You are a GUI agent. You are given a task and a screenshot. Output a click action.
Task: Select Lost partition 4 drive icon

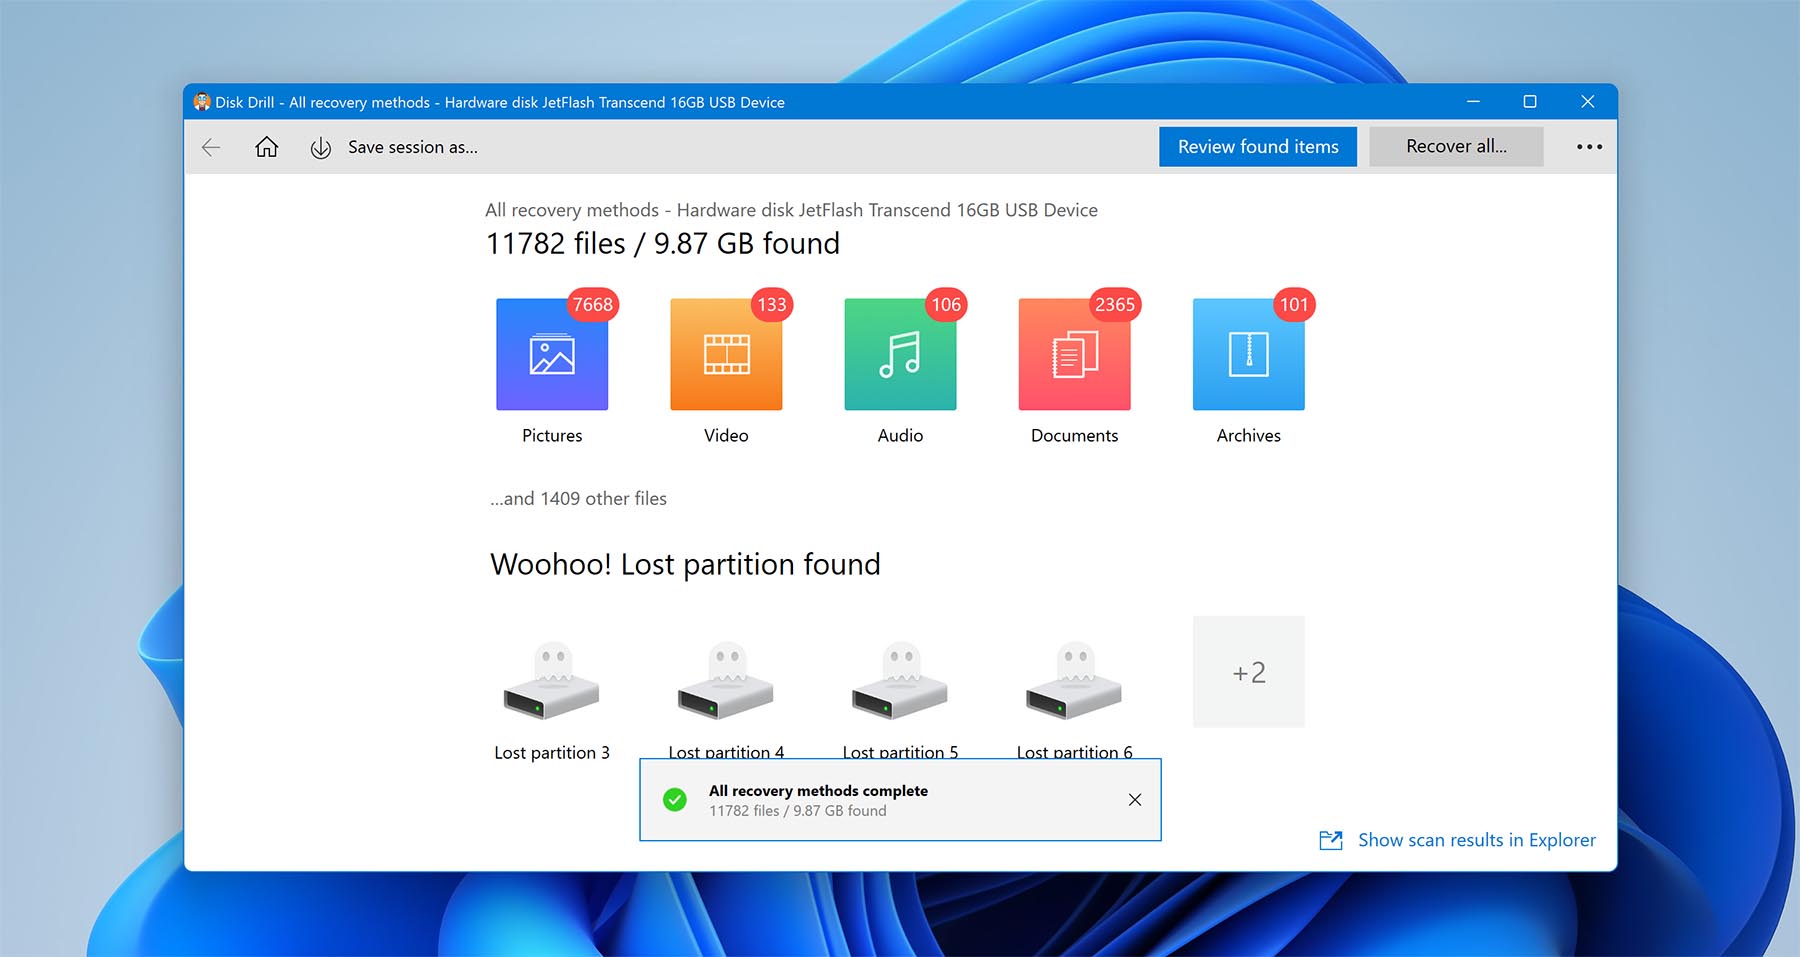pyautogui.click(x=726, y=681)
